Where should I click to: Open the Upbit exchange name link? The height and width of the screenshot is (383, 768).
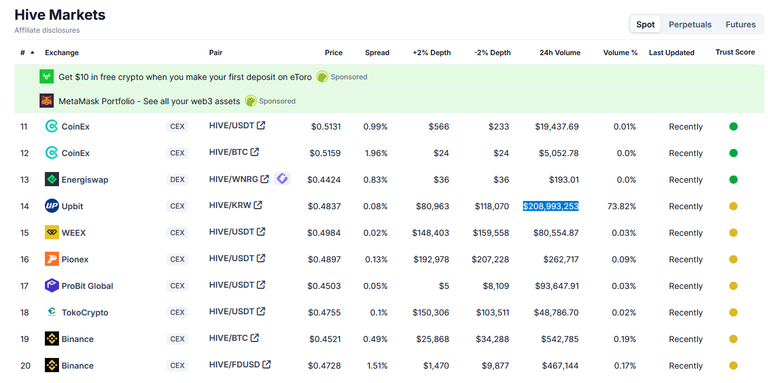[x=72, y=206]
